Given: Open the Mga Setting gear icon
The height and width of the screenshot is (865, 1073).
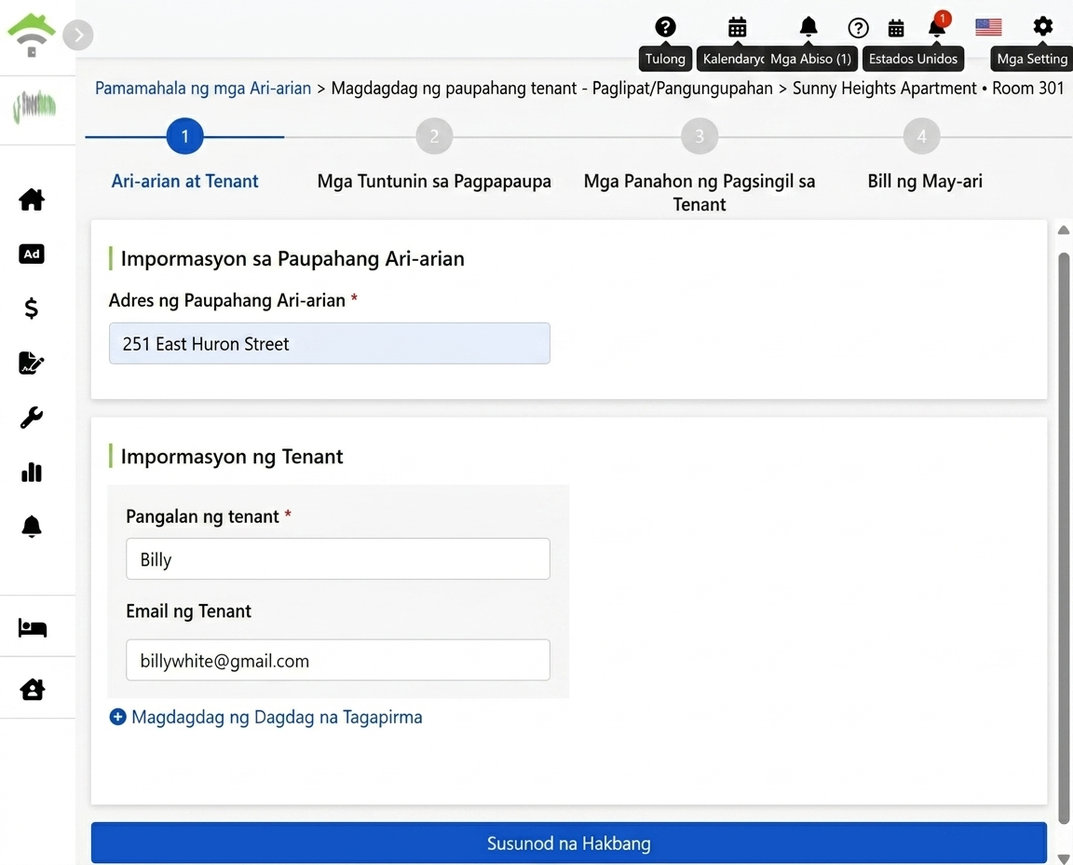Looking at the screenshot, I should click(1042, 27).
